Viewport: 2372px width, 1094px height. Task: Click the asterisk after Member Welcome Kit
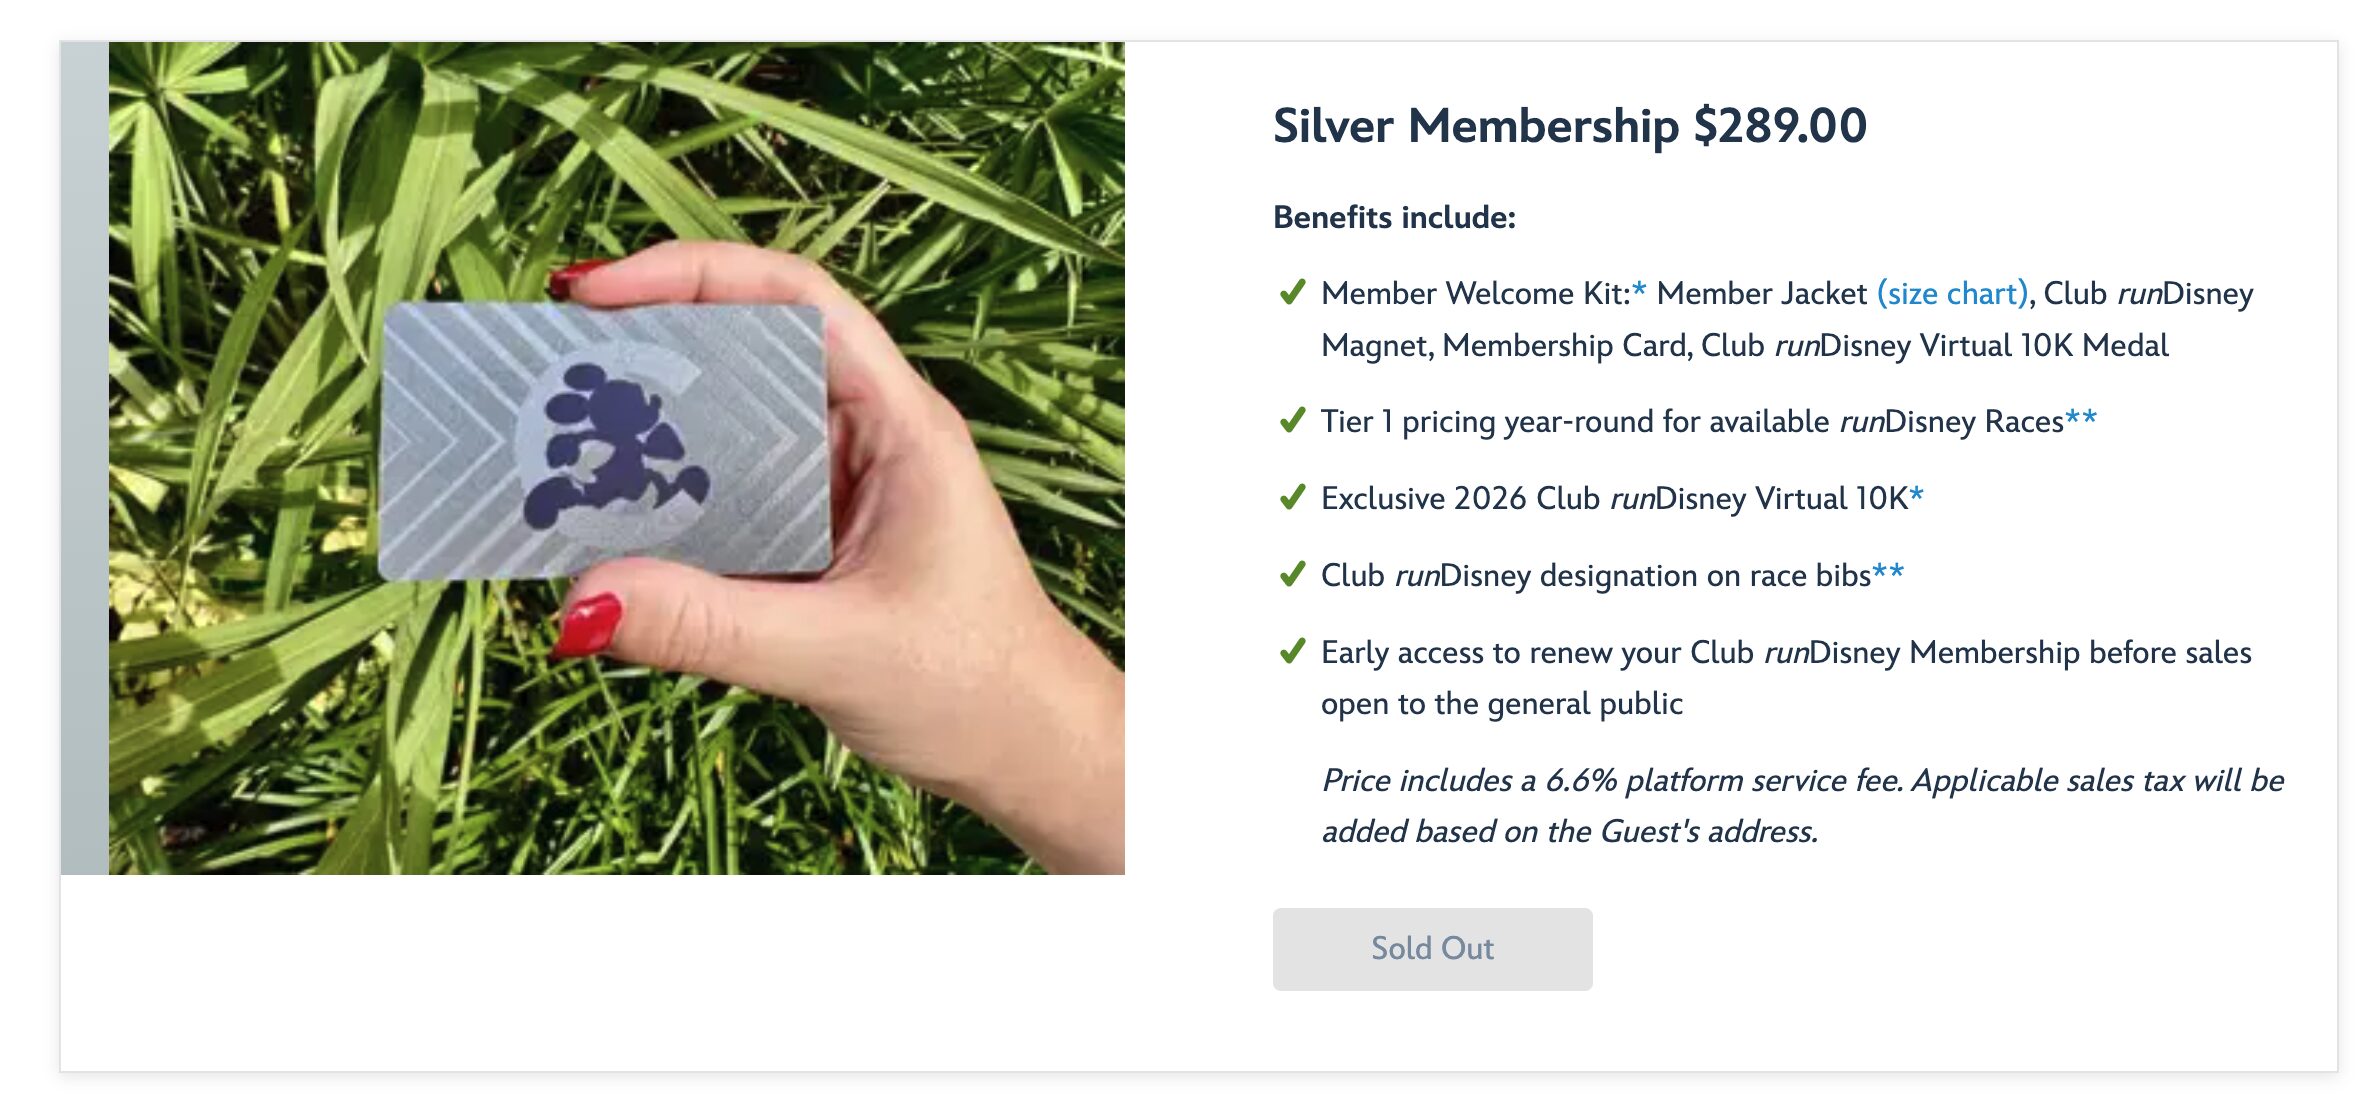coord(1638,290)
